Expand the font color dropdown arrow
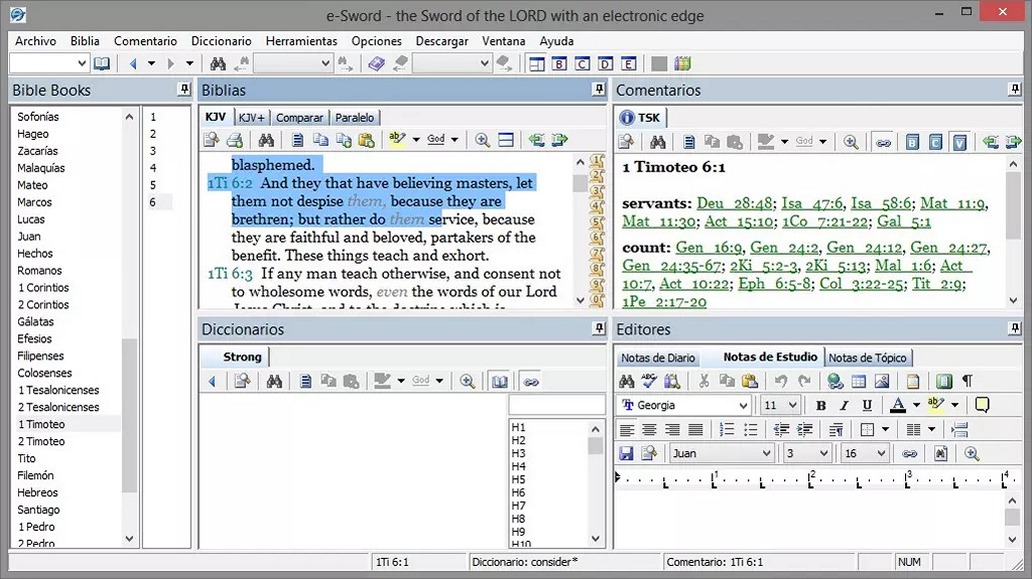Viewport: 1032px width, 579px height. click(916, 405)
